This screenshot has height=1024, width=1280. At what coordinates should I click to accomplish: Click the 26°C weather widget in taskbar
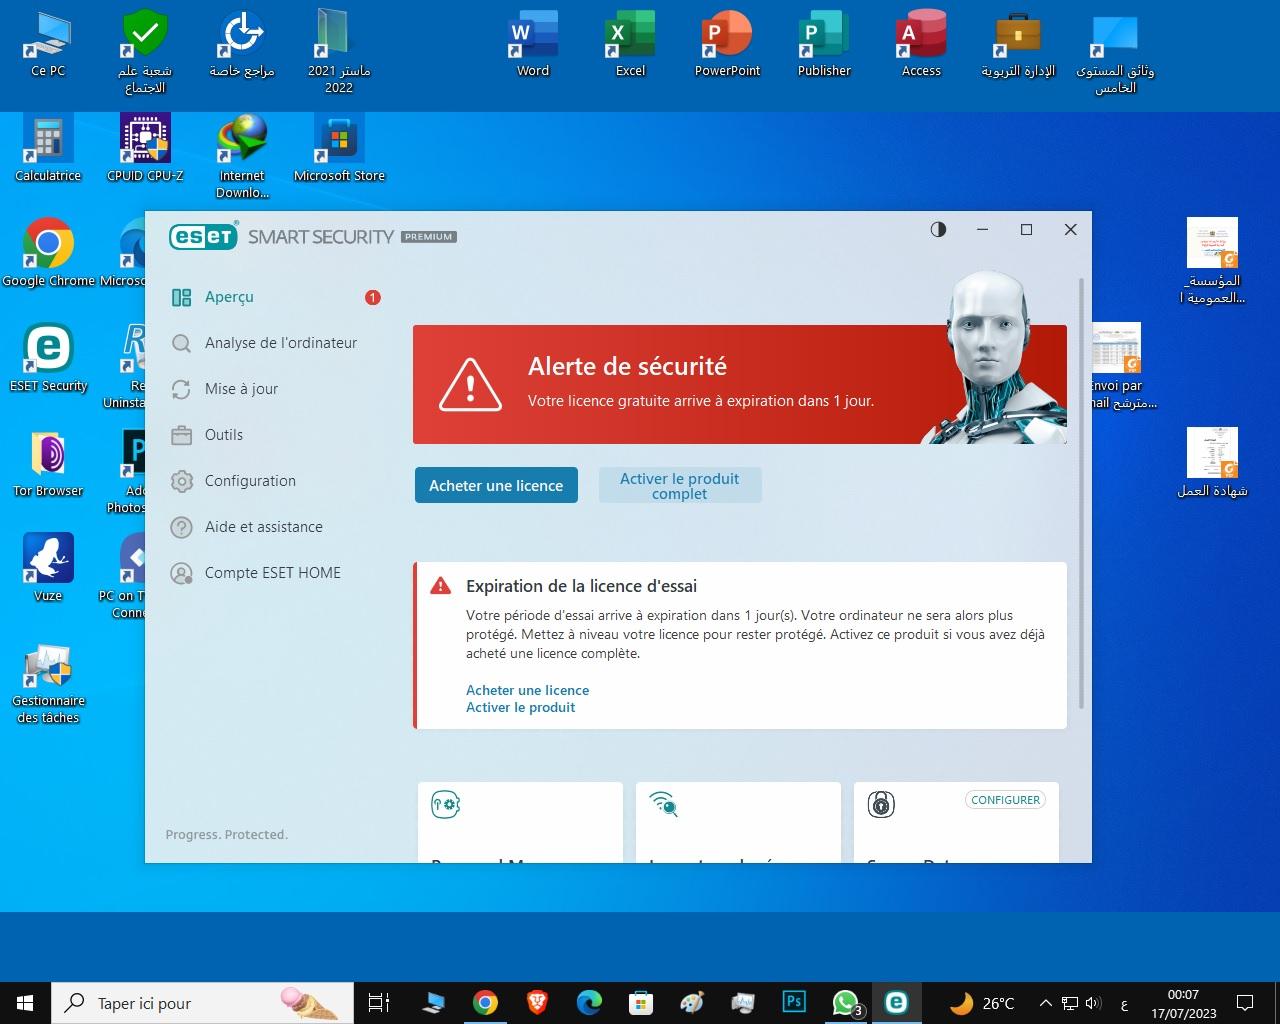[982, 1002]
